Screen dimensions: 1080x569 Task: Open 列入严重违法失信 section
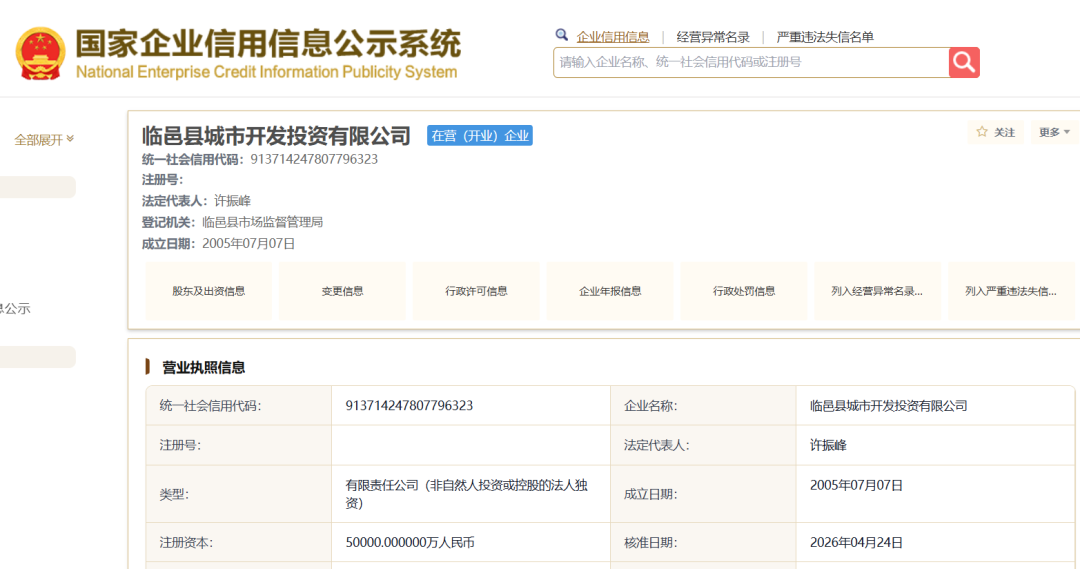[x=1011, y=291]
